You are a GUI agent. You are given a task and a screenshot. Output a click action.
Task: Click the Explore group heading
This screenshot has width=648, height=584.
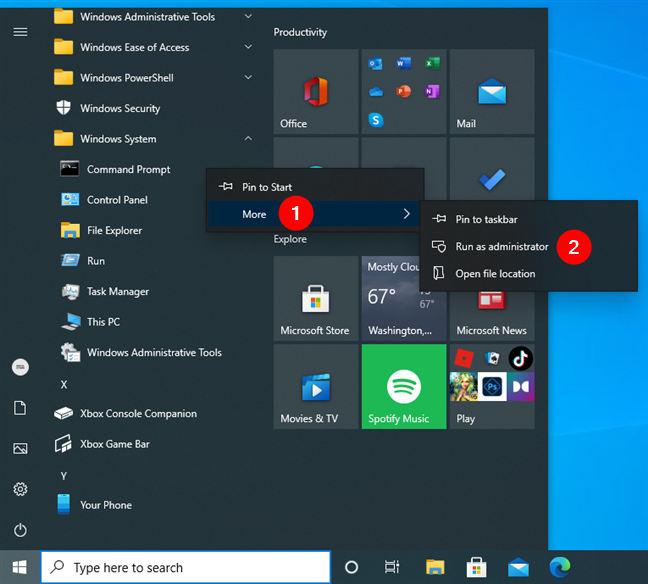290,239
